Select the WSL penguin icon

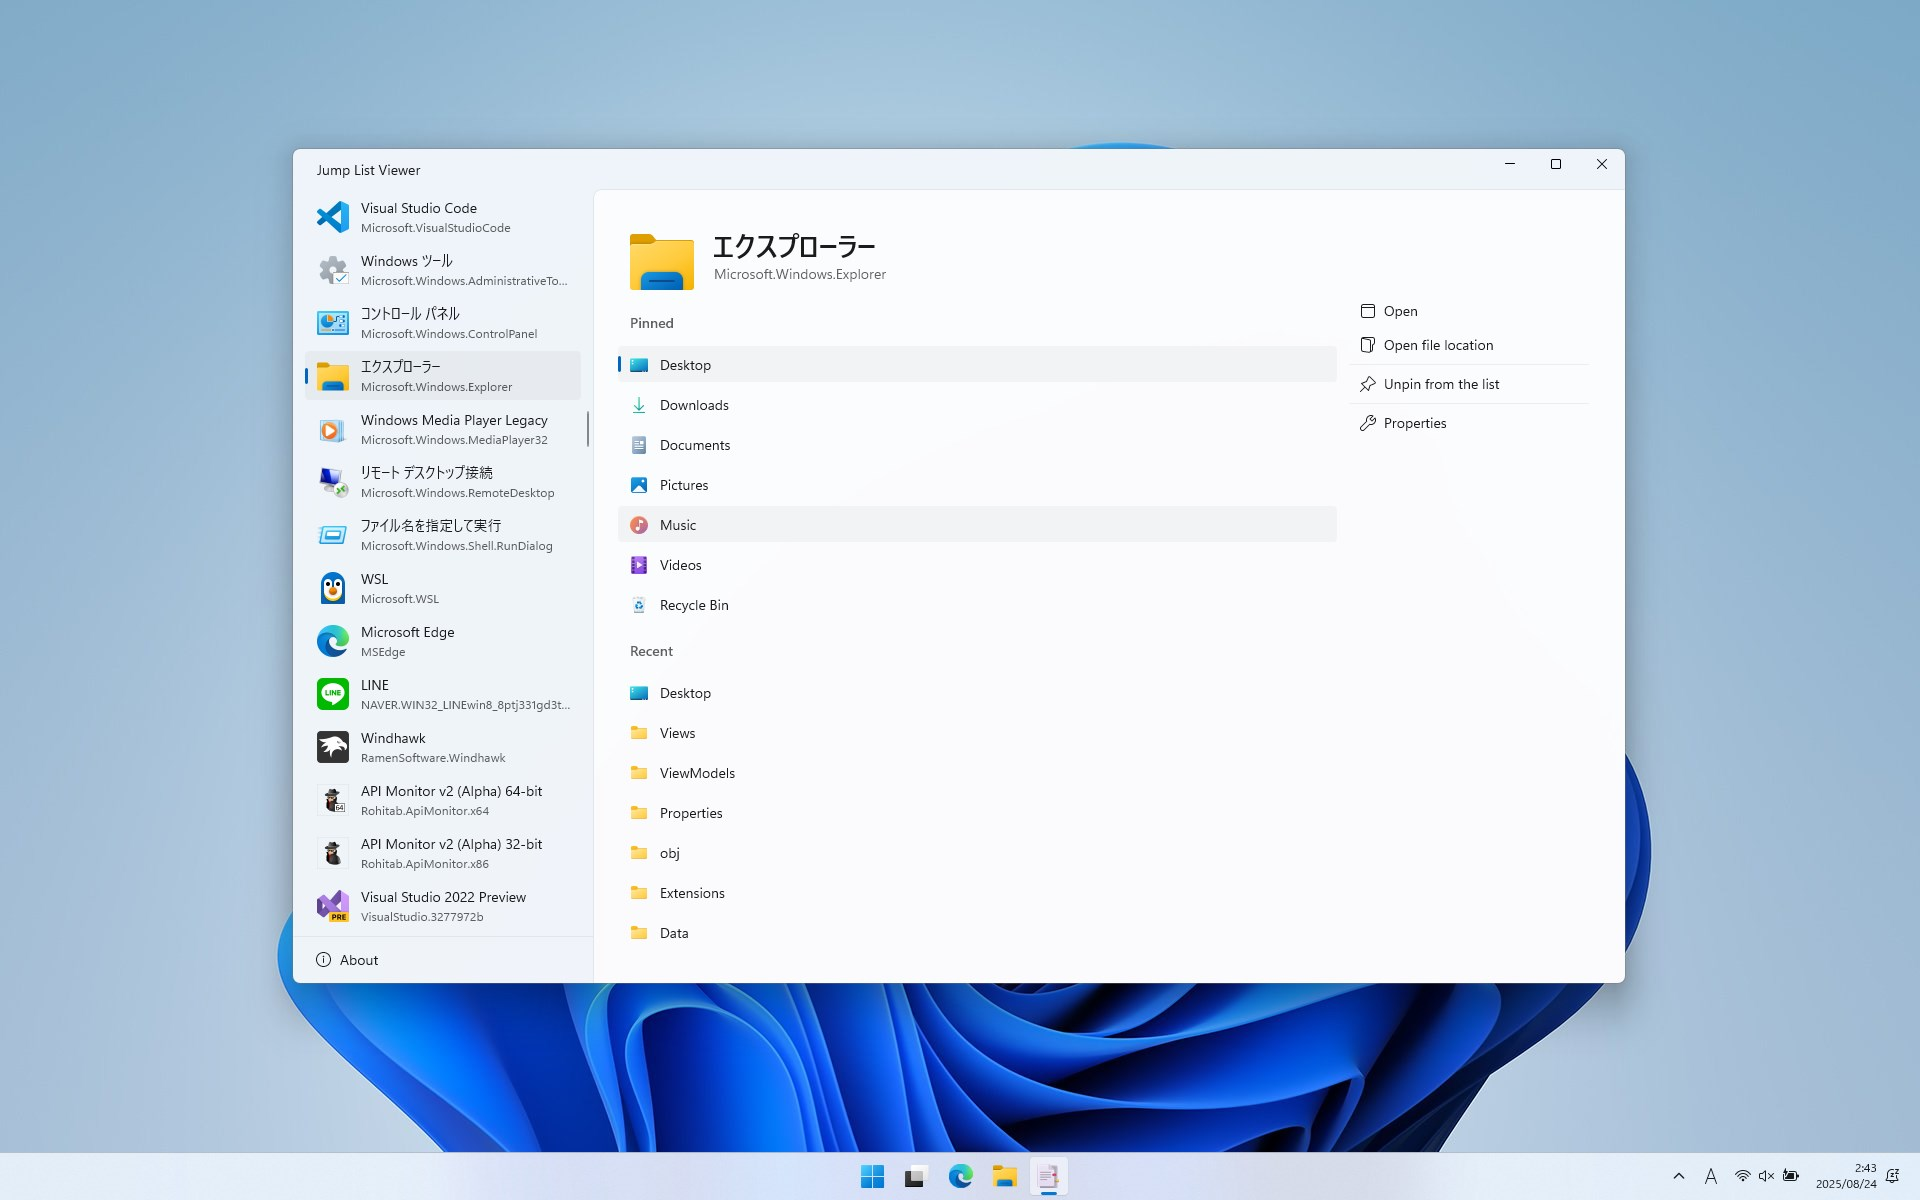click(x=332, y=588)
